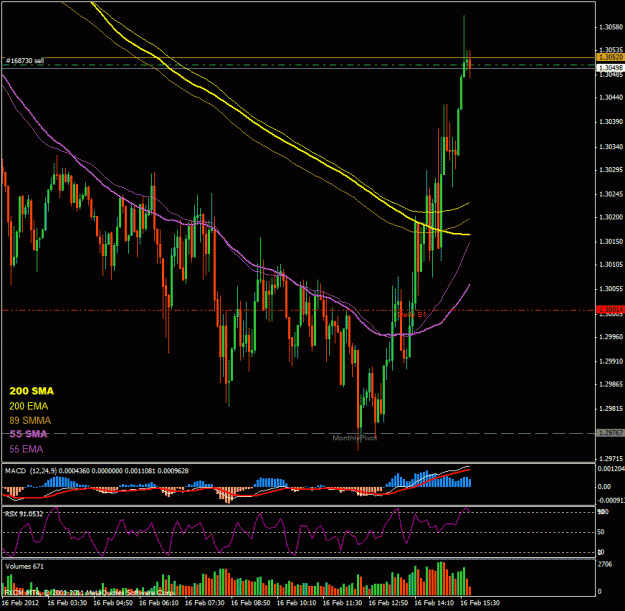Click the 16 Feb 15:30 time label
Screen dimensions: 625x611
(x=480, y=603)
